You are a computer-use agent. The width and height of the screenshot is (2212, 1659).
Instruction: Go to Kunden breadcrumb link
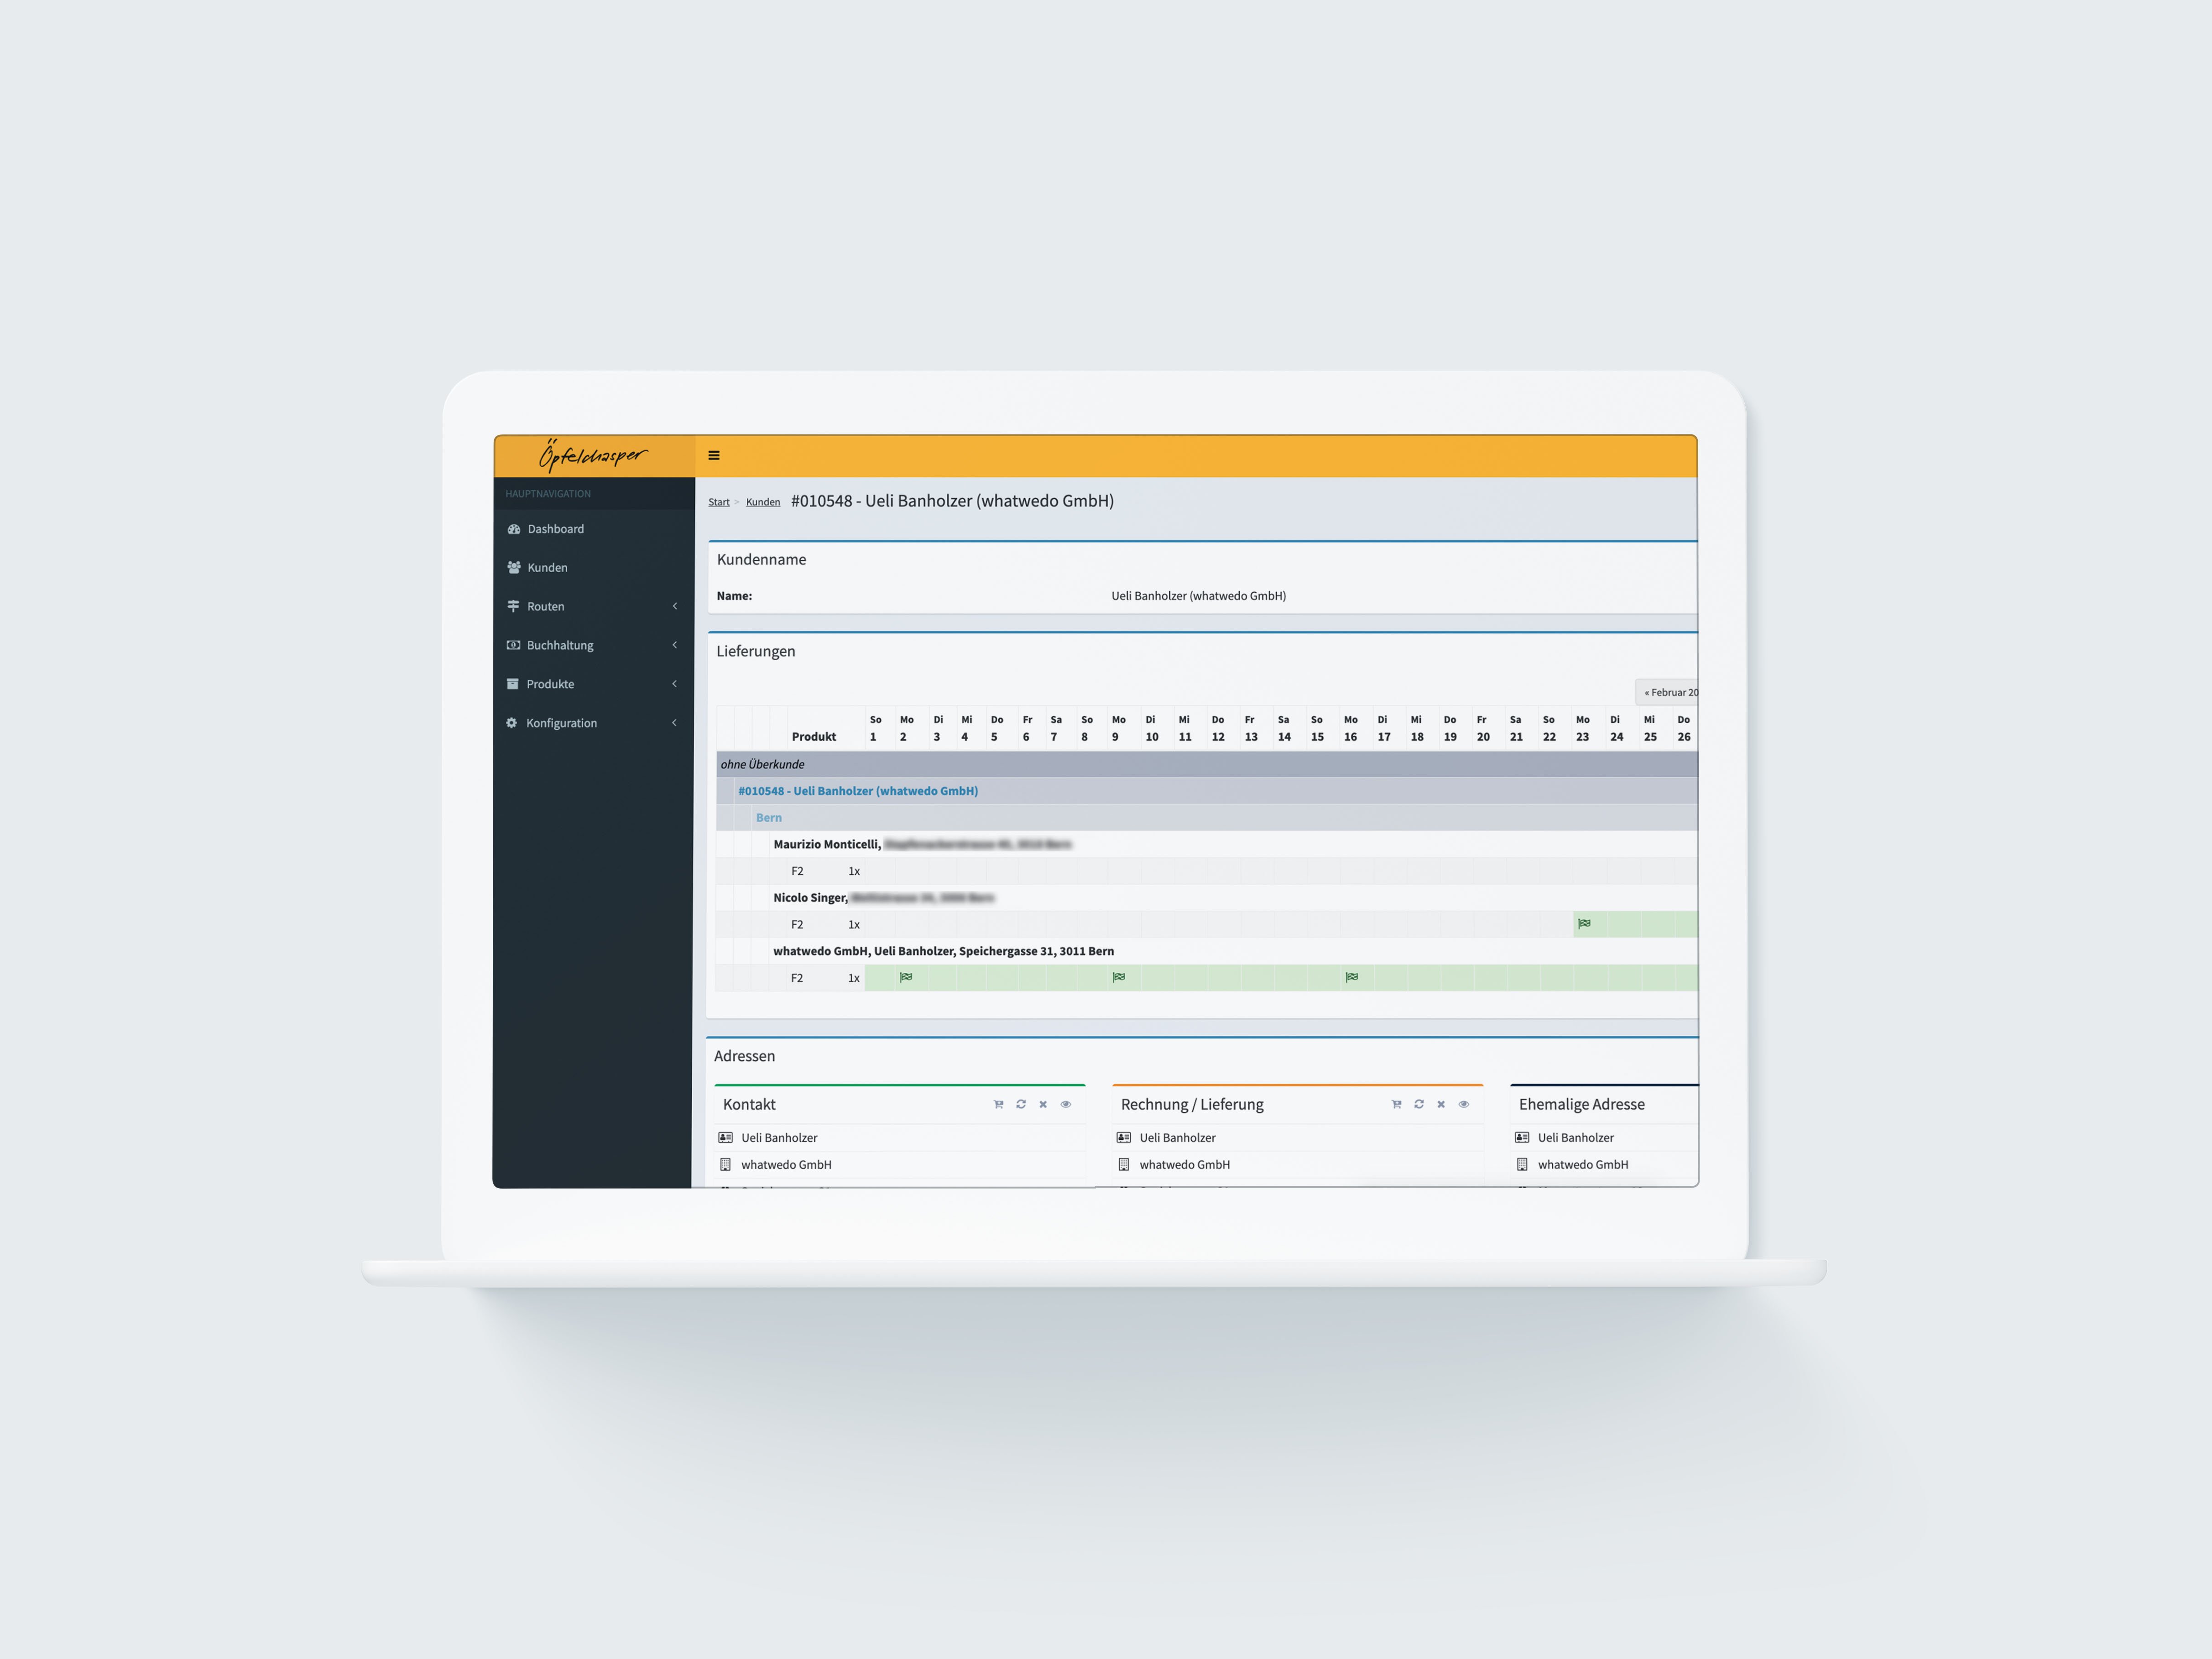coord(763,502)
